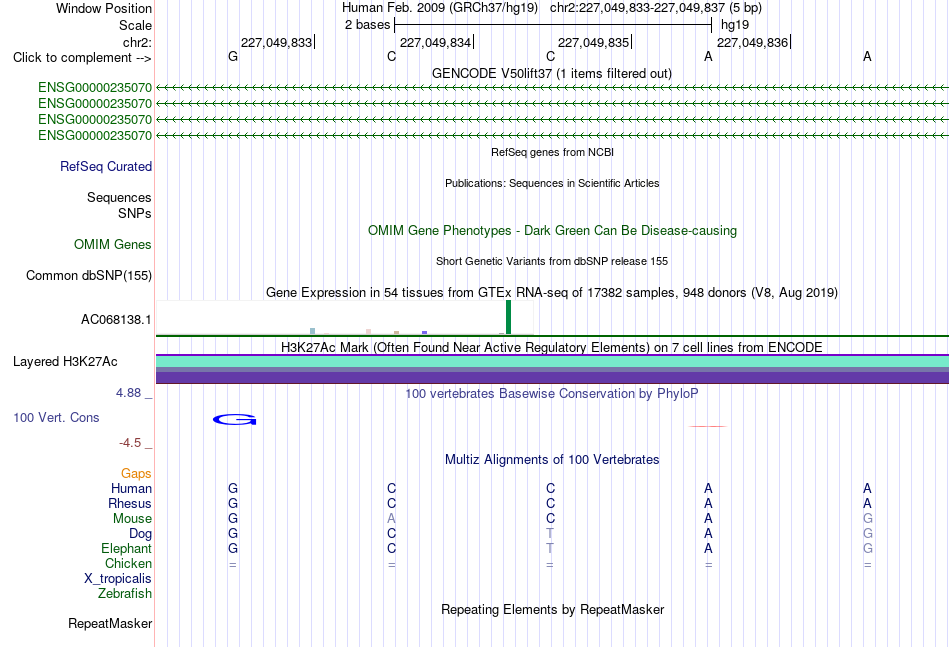Viewport: 950px width, 647px height.
Task: Click the Human Feb. 2009 (GRCh37/hg19) header text
Action: tap(440, 8)
